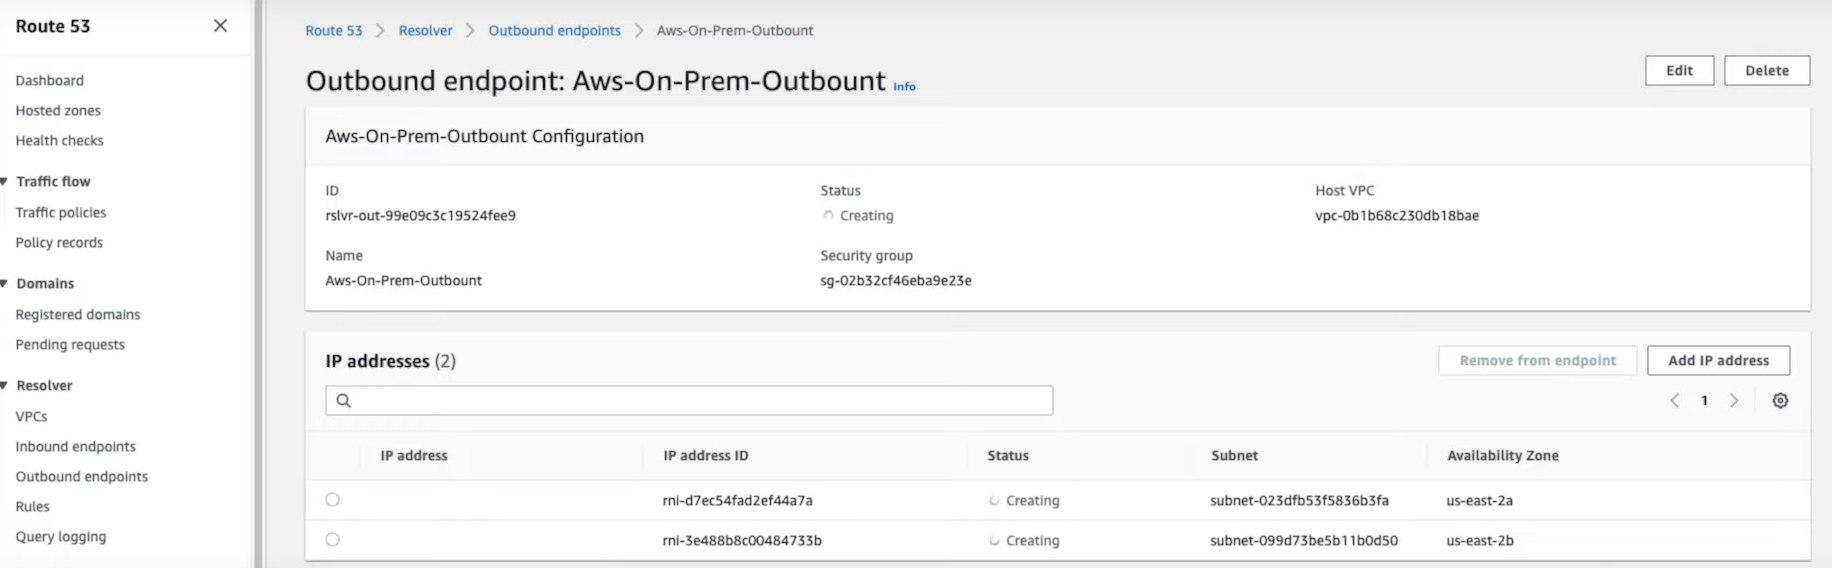Click Outbound endpoints breadcrumb link
Image resolution: width=1832 pixels, height=568 pixels.
pyautogui.click(x=555, y=31)
